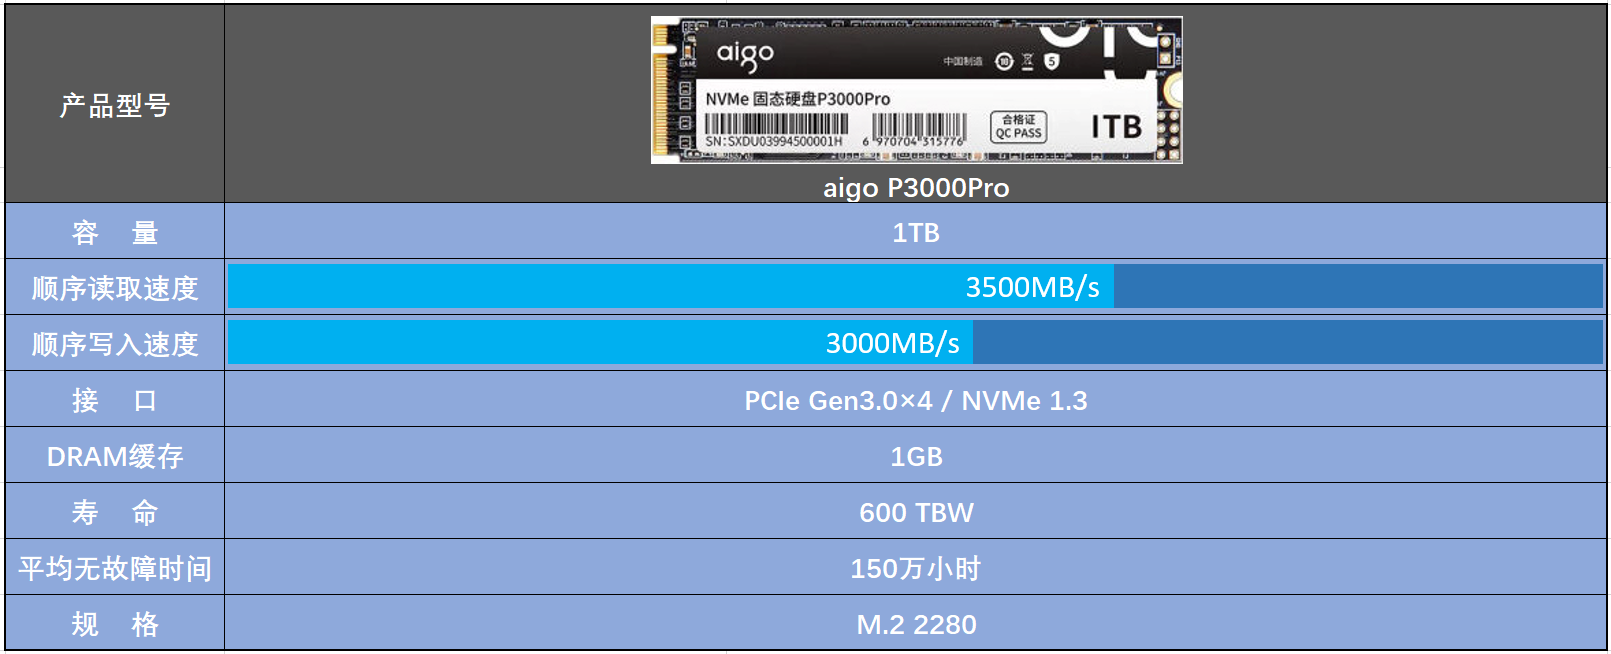The height and width of the screenshot is (654, 1611).
Task: Click the 3500MB/s sequential read bar
Action: tap(671, 287)
